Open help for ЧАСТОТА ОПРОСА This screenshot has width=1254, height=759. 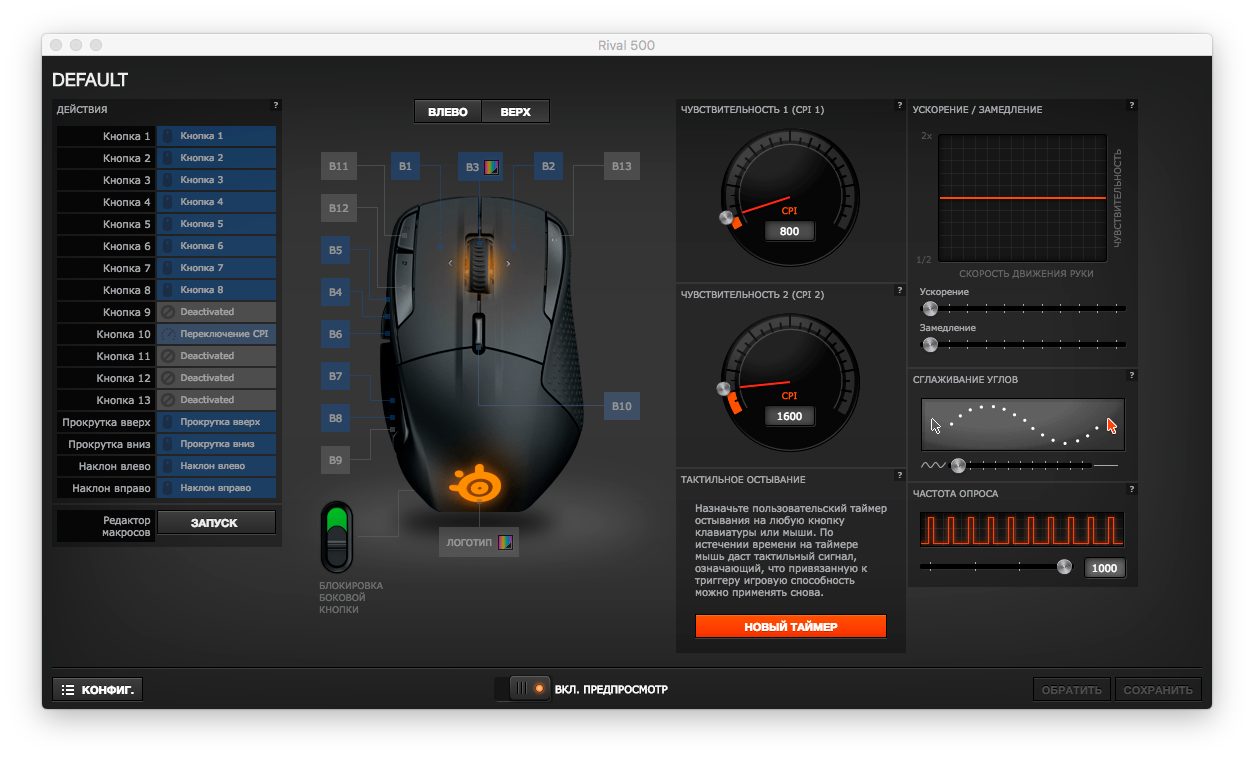[1132, 489]
